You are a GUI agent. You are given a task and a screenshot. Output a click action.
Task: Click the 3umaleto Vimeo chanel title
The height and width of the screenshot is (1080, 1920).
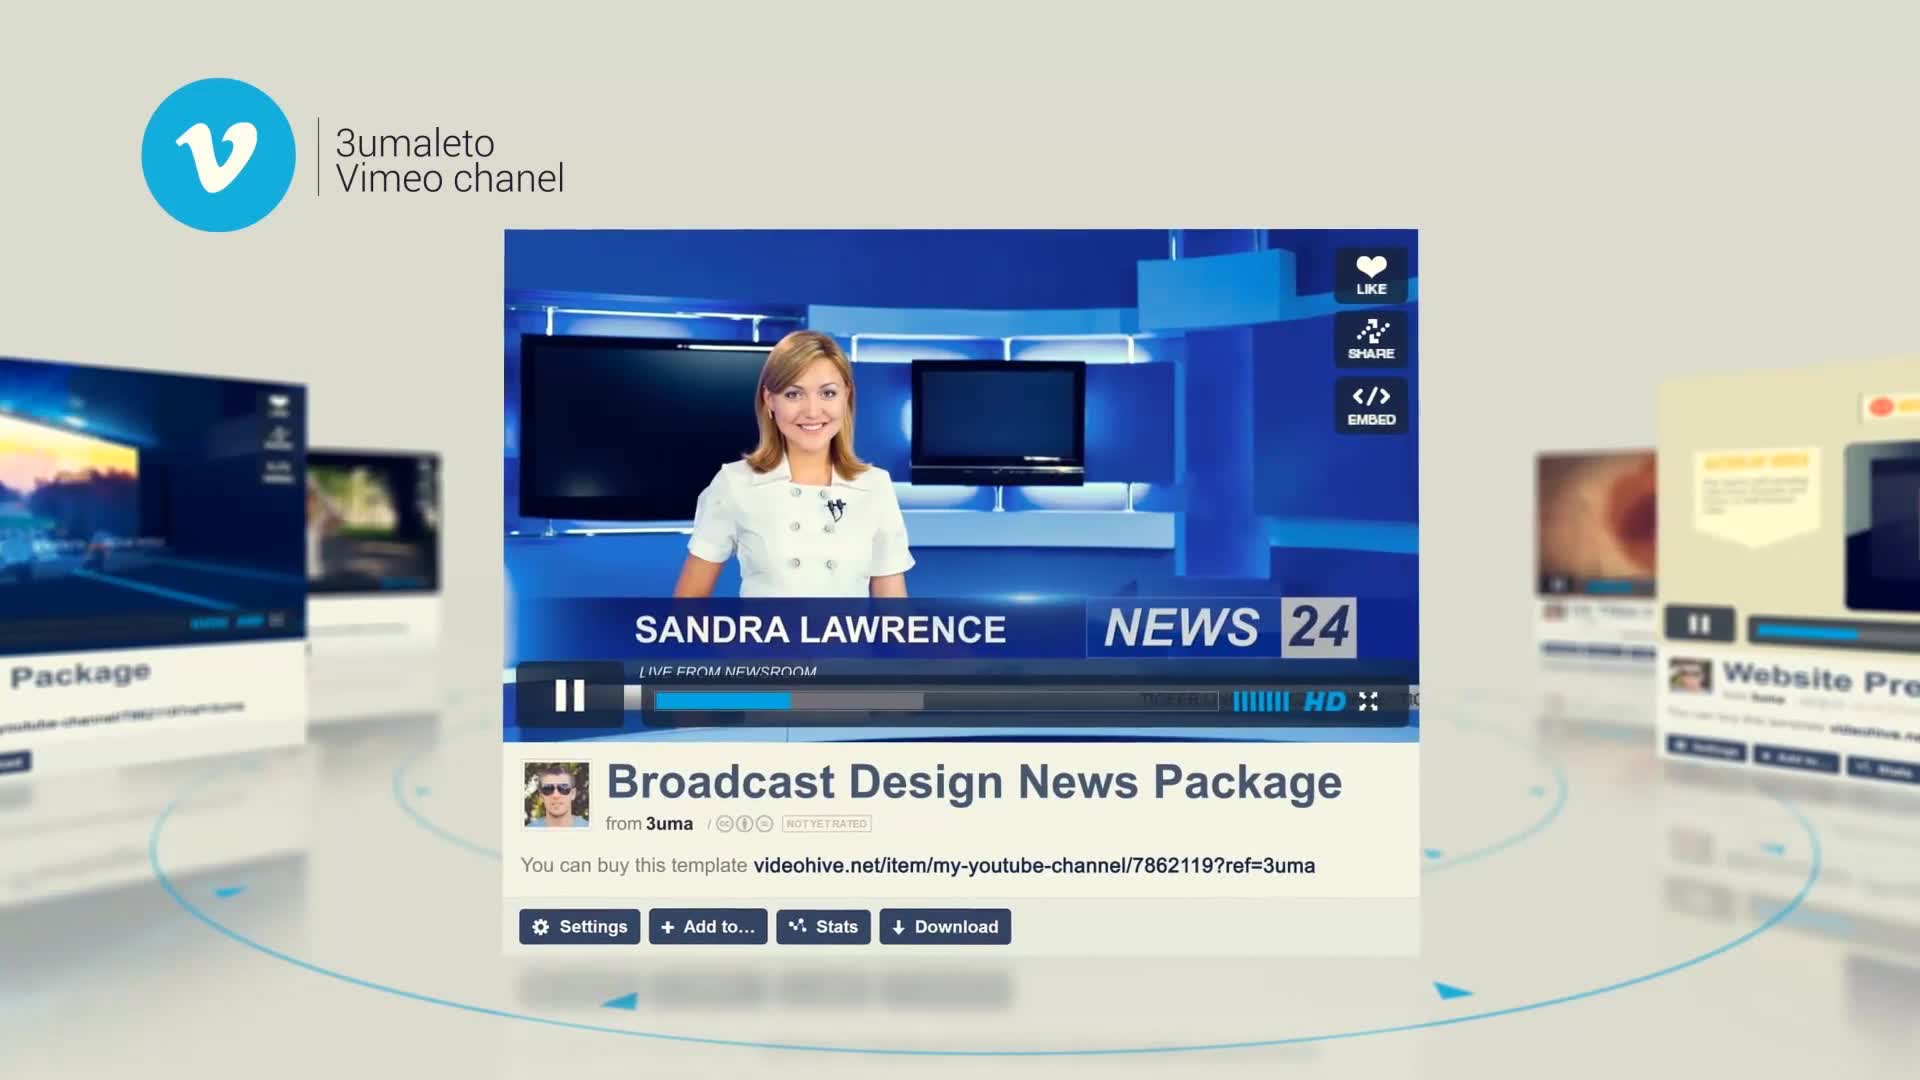(x=449, y=160)
